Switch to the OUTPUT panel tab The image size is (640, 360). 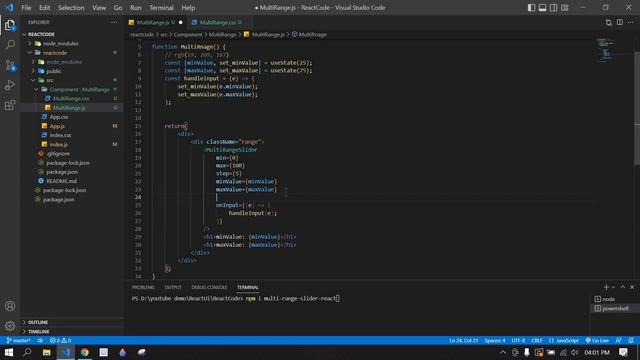click(173, 287)
